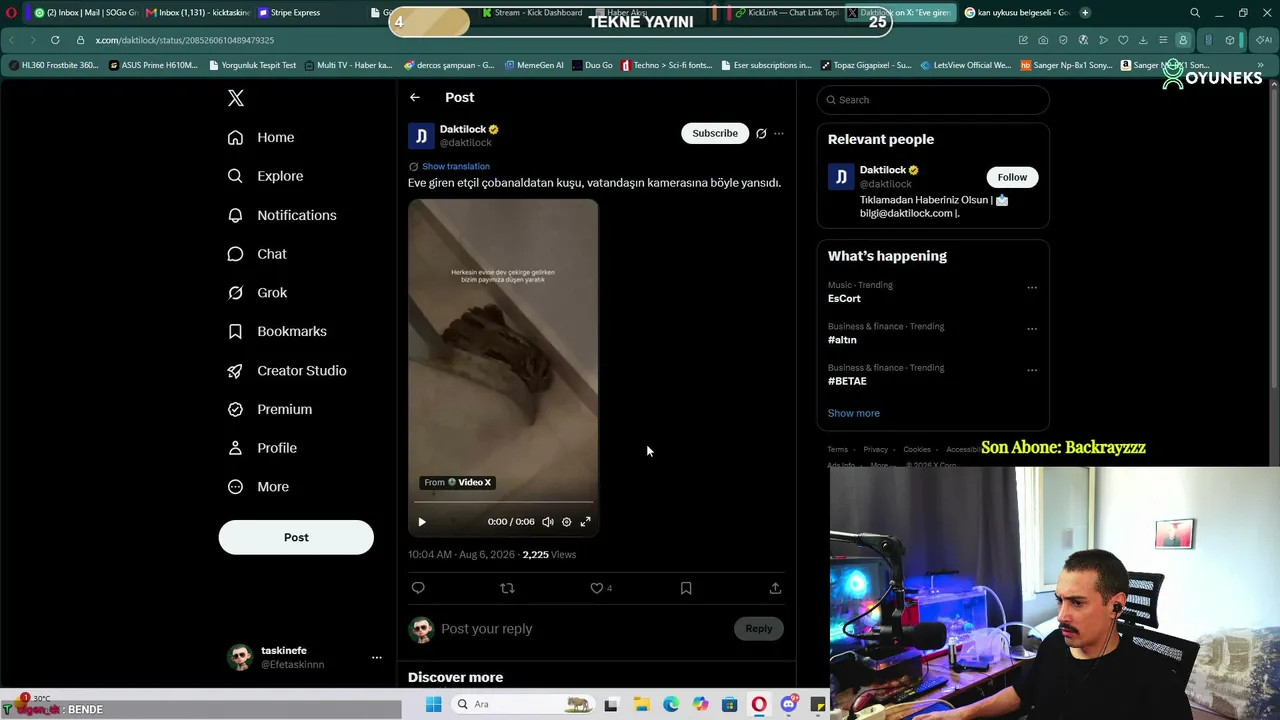Like the post with the heart icon
1280x720 pixels.
[597, 588]
